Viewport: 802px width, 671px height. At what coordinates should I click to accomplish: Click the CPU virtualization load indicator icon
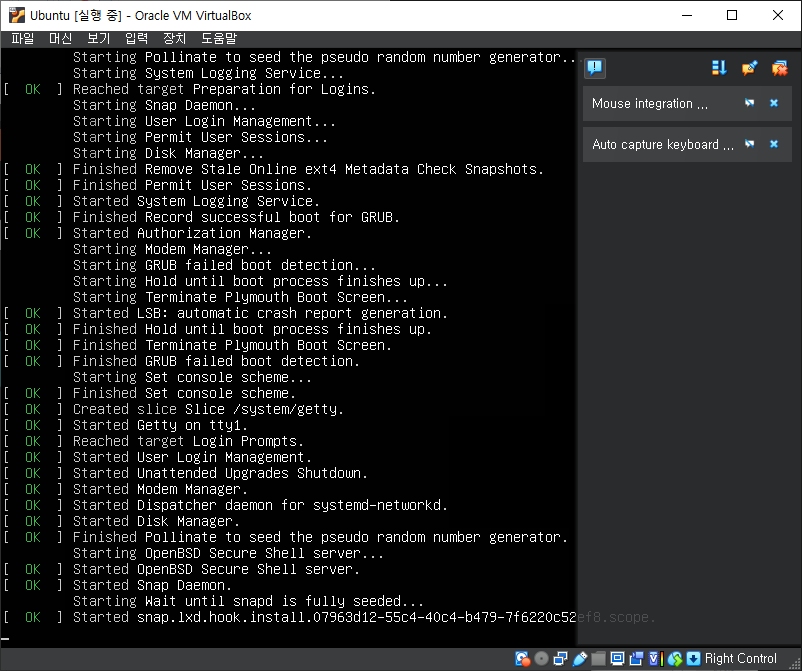click(656, 659)
